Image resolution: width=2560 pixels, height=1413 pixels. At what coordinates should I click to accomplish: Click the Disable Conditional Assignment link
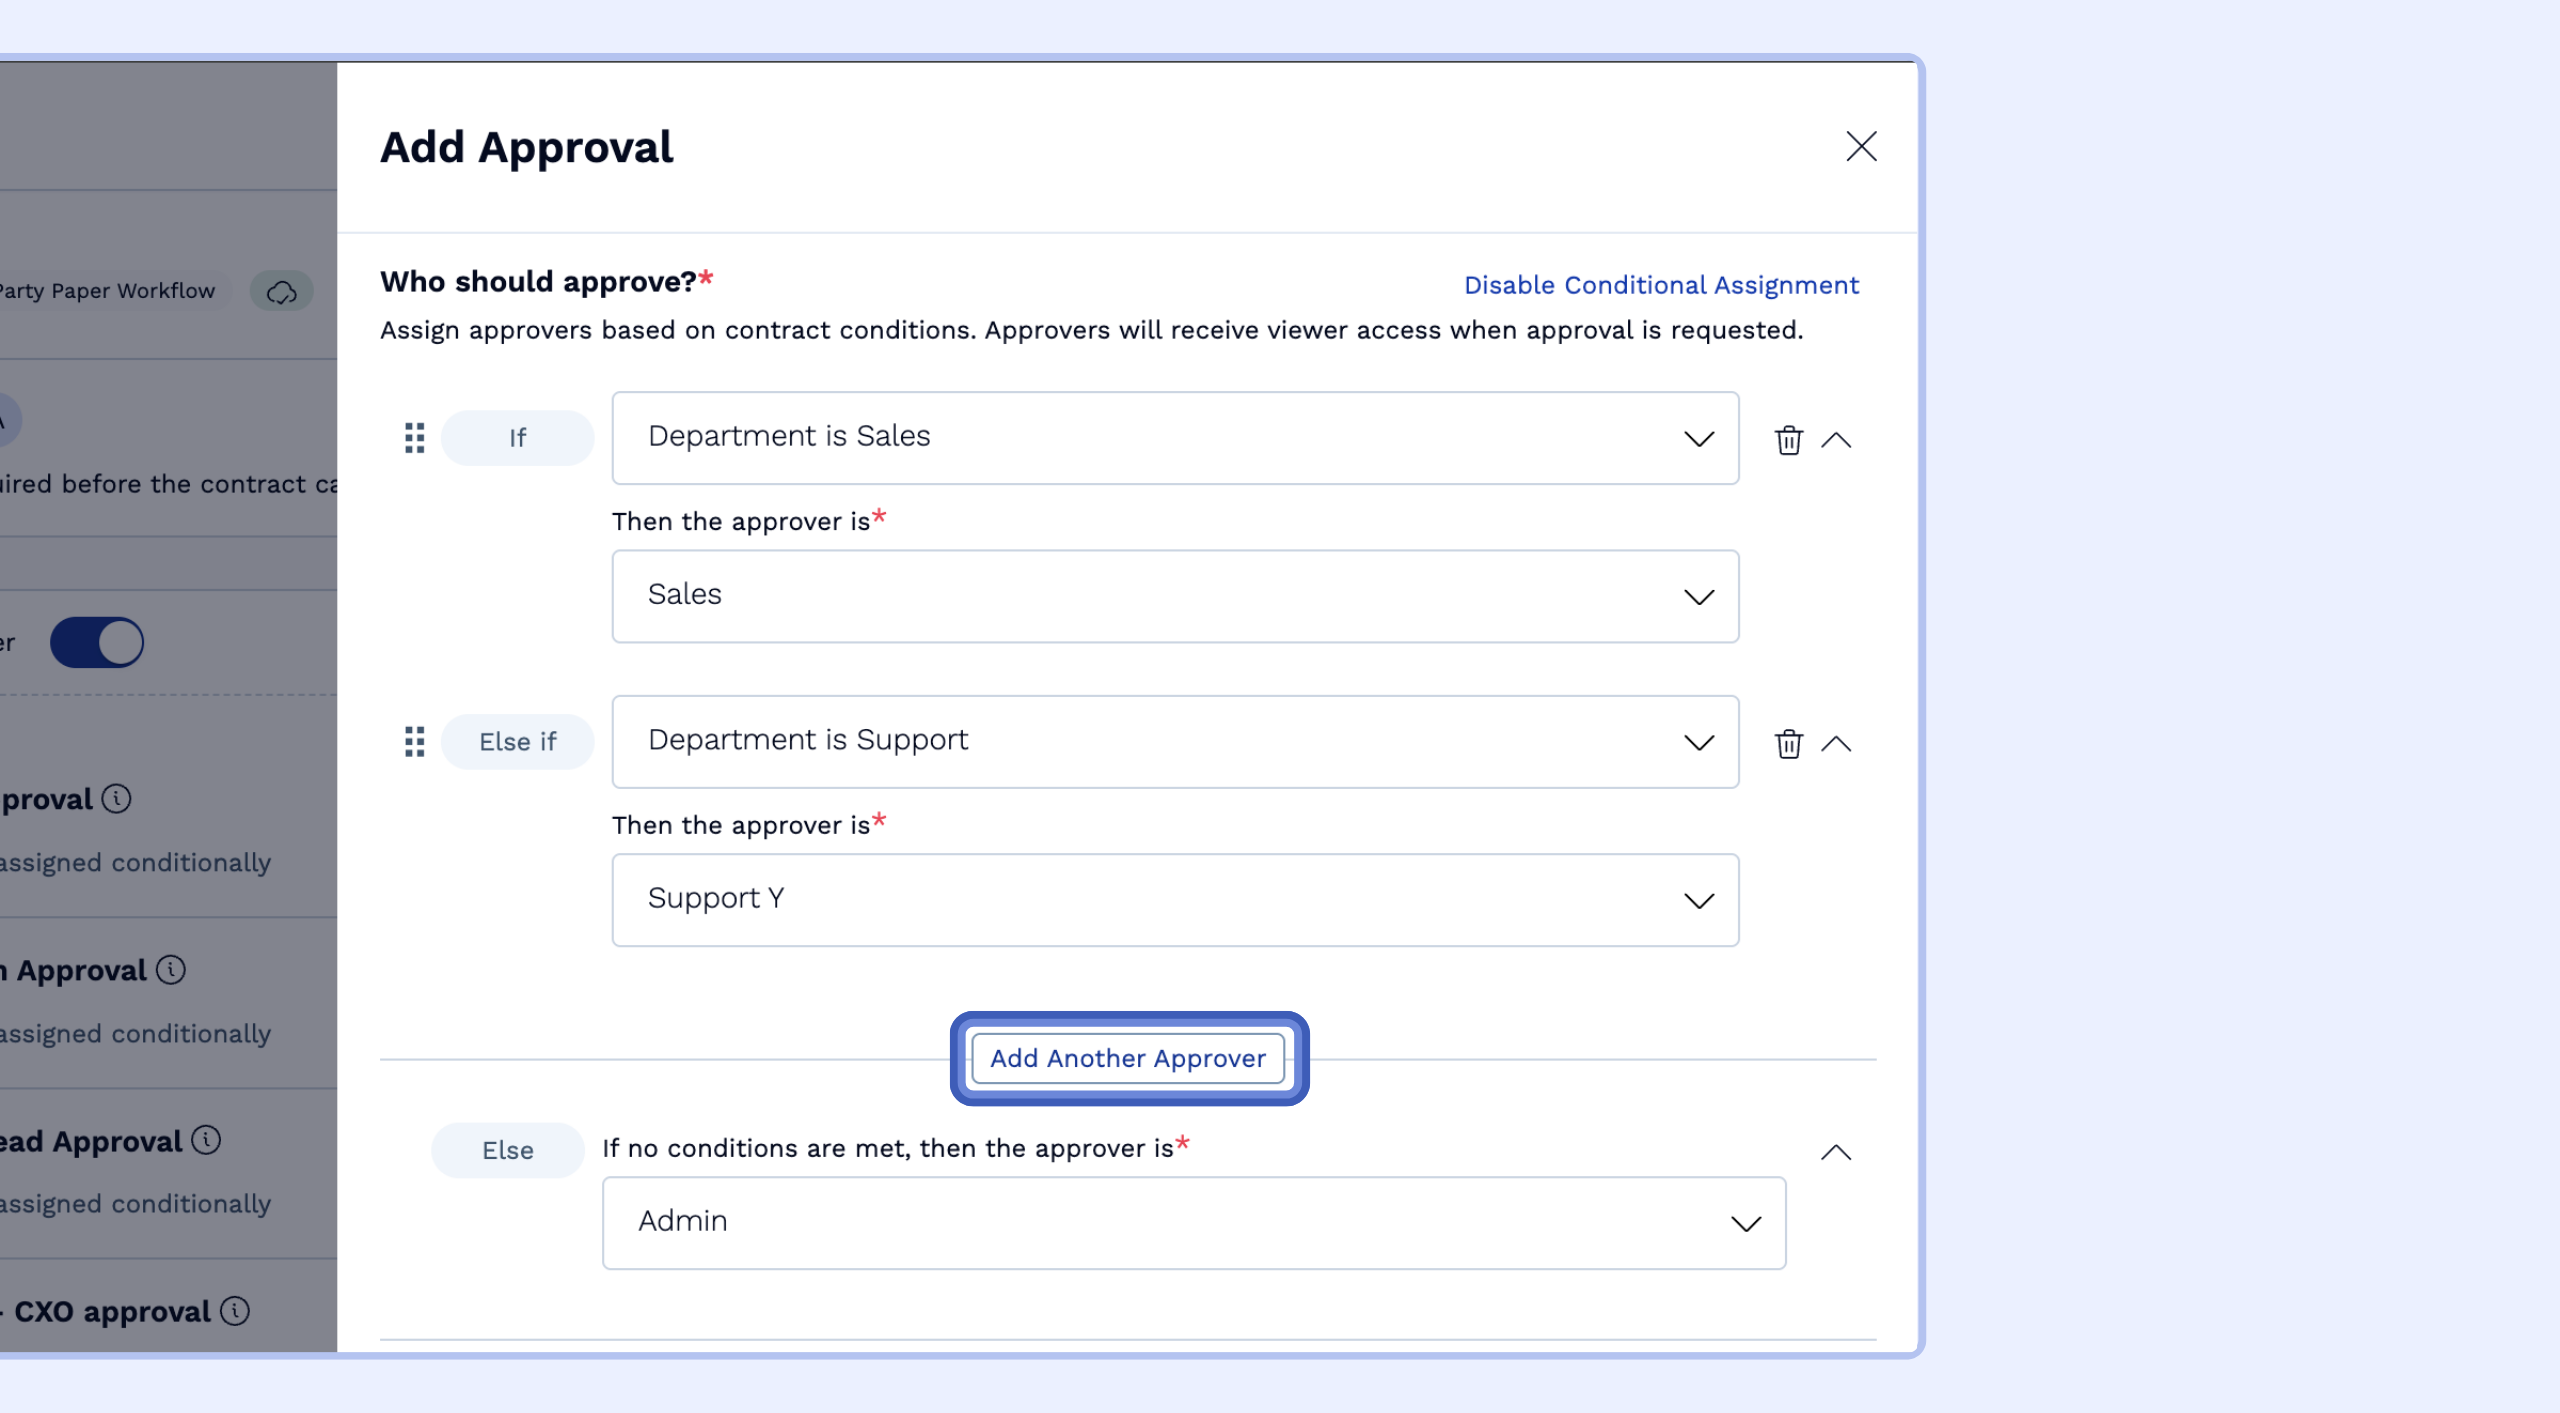click(1661, 285)
